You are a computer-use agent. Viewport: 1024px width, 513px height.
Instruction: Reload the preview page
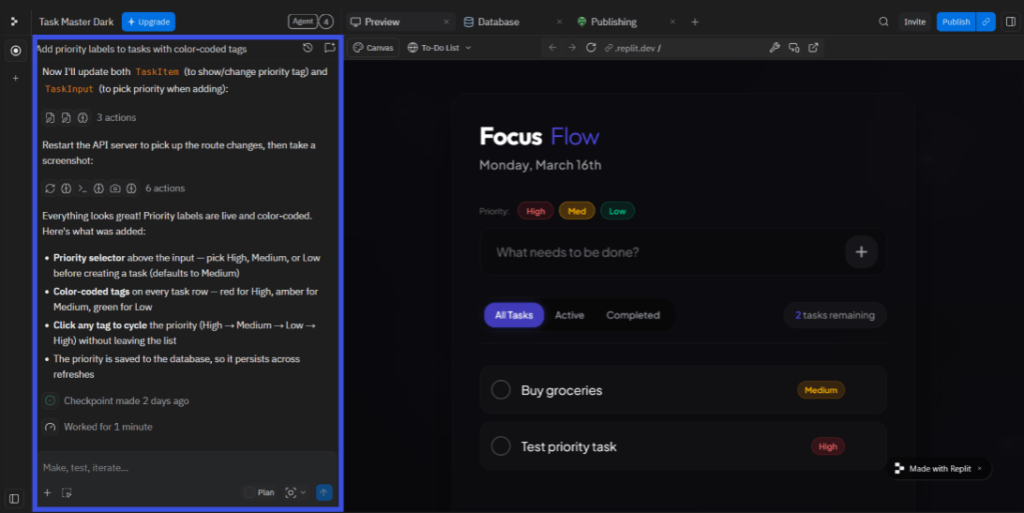(x=591, y=48)
